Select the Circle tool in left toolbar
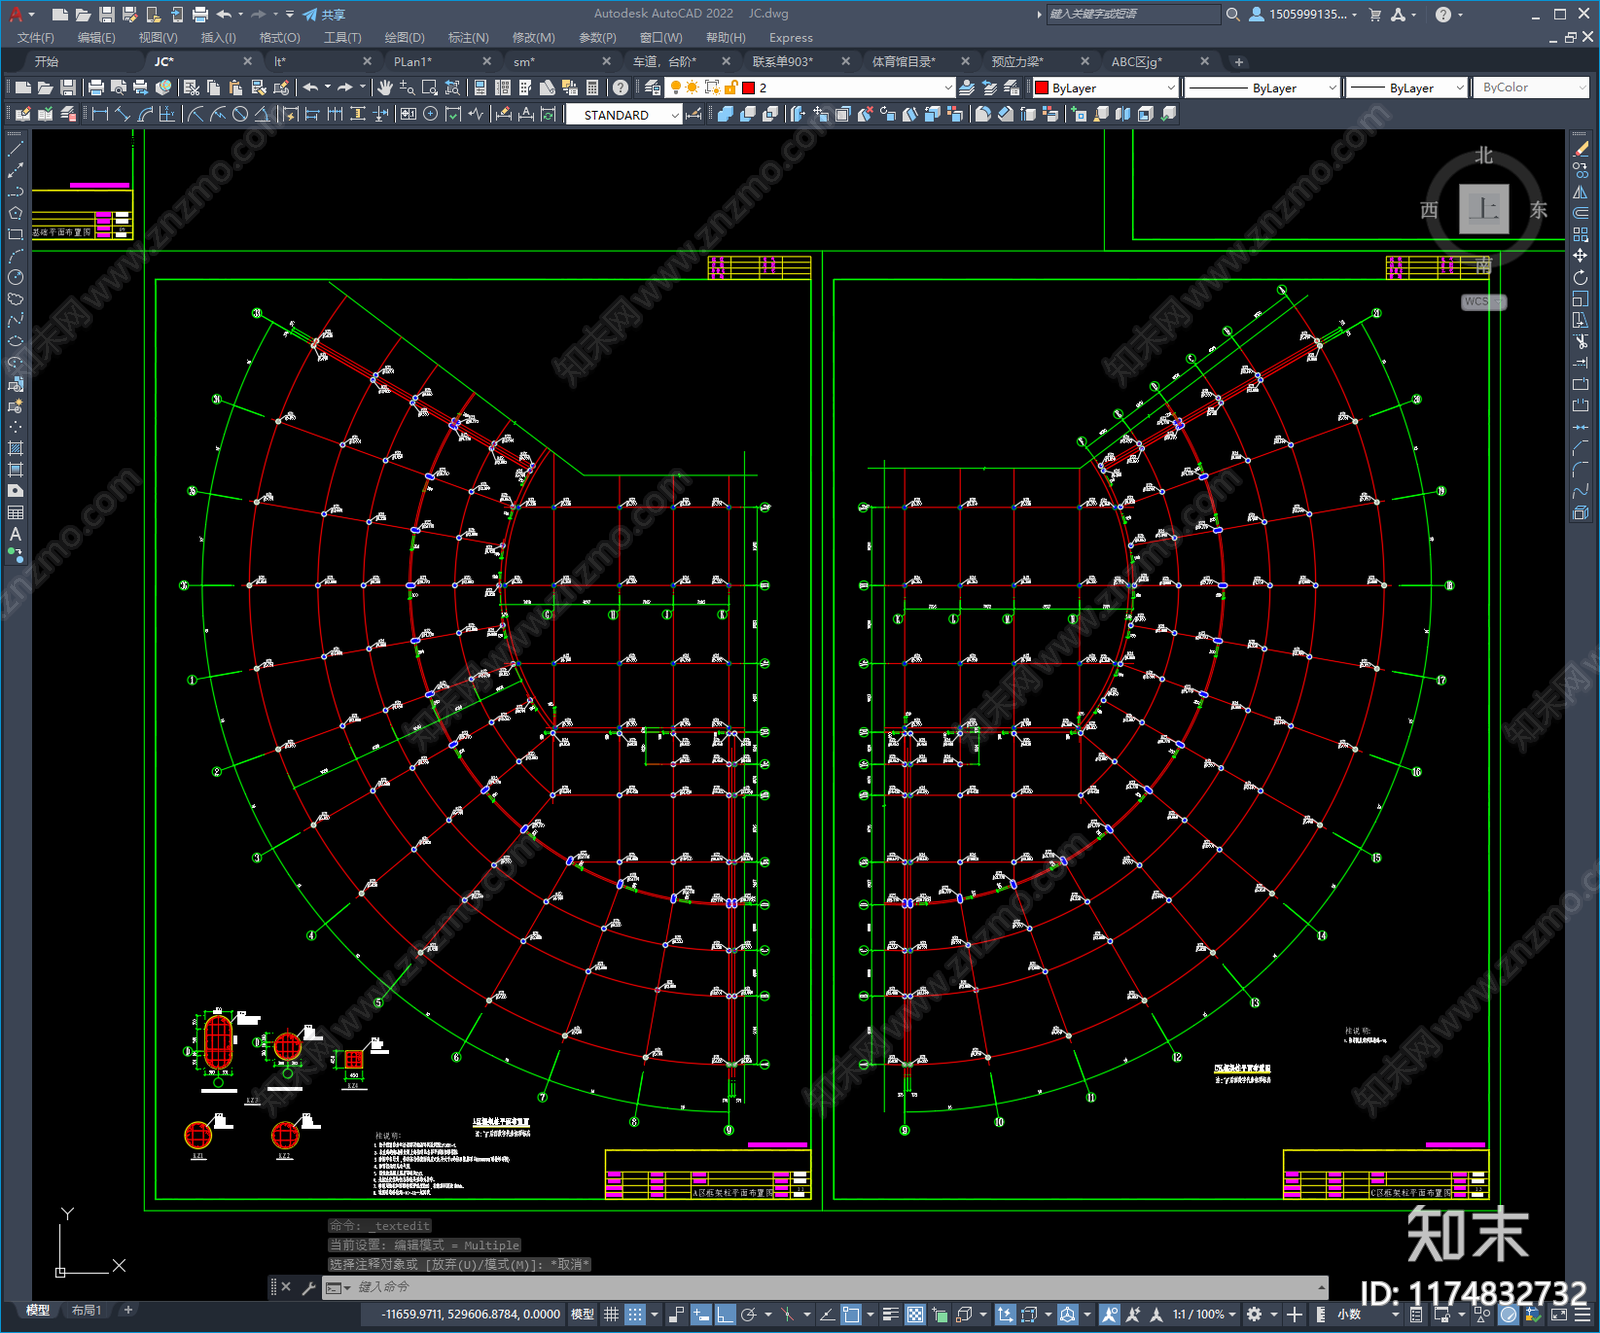 click(x=15, y=277)
